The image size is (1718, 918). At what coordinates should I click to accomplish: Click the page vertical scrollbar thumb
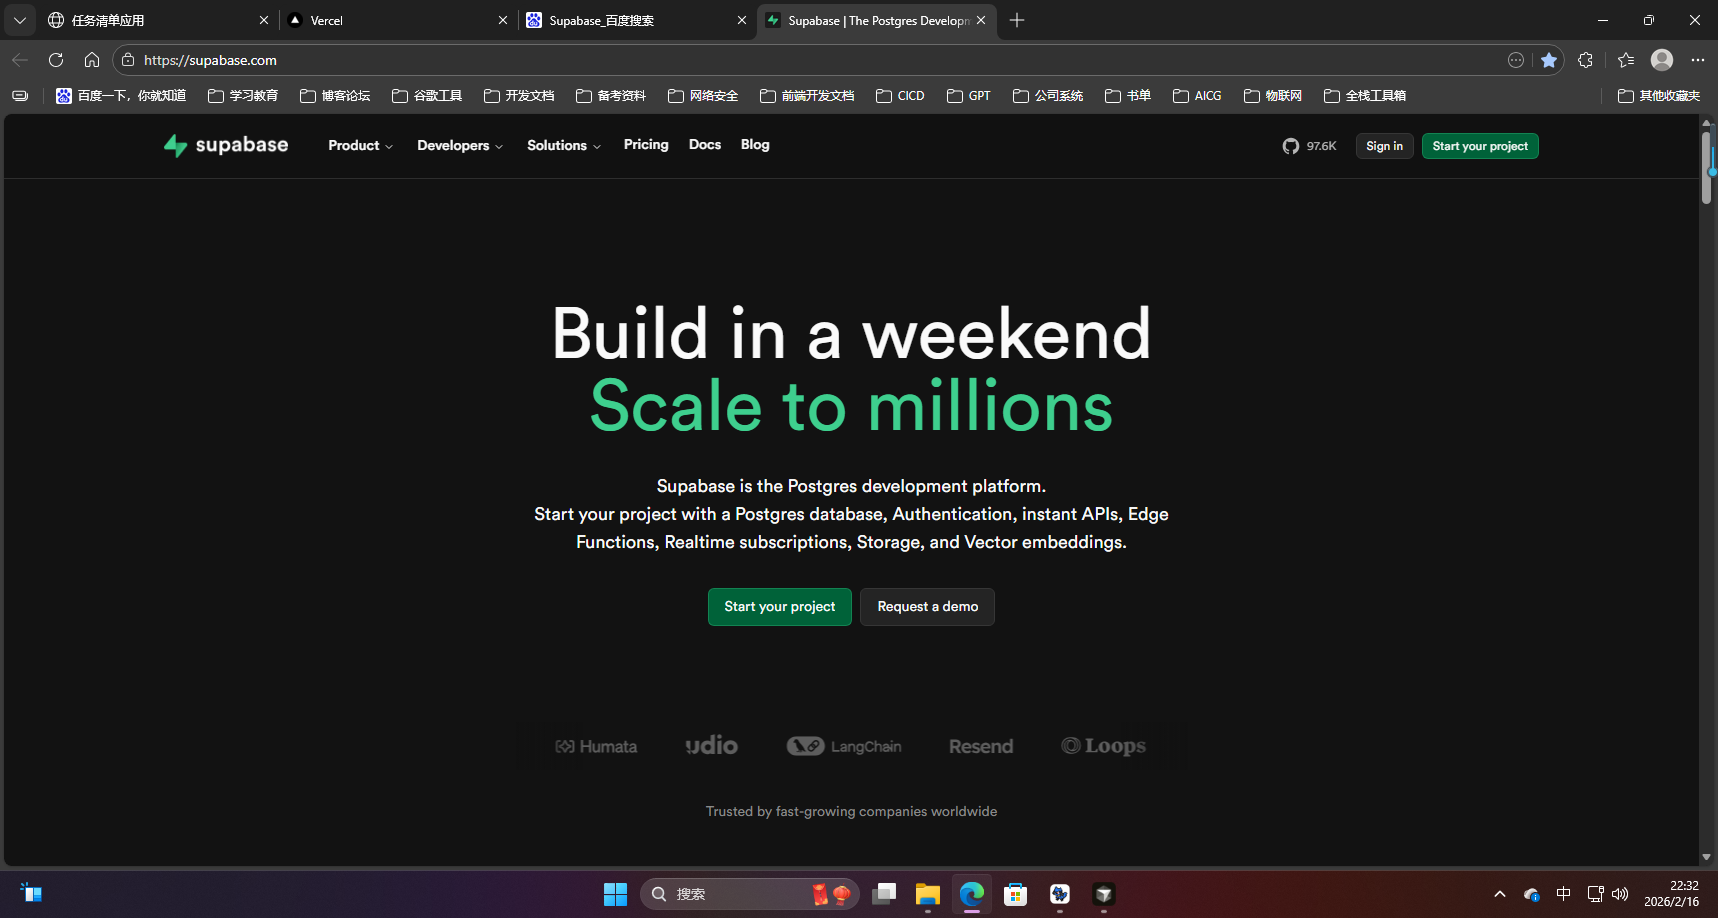click(1707, 167)
